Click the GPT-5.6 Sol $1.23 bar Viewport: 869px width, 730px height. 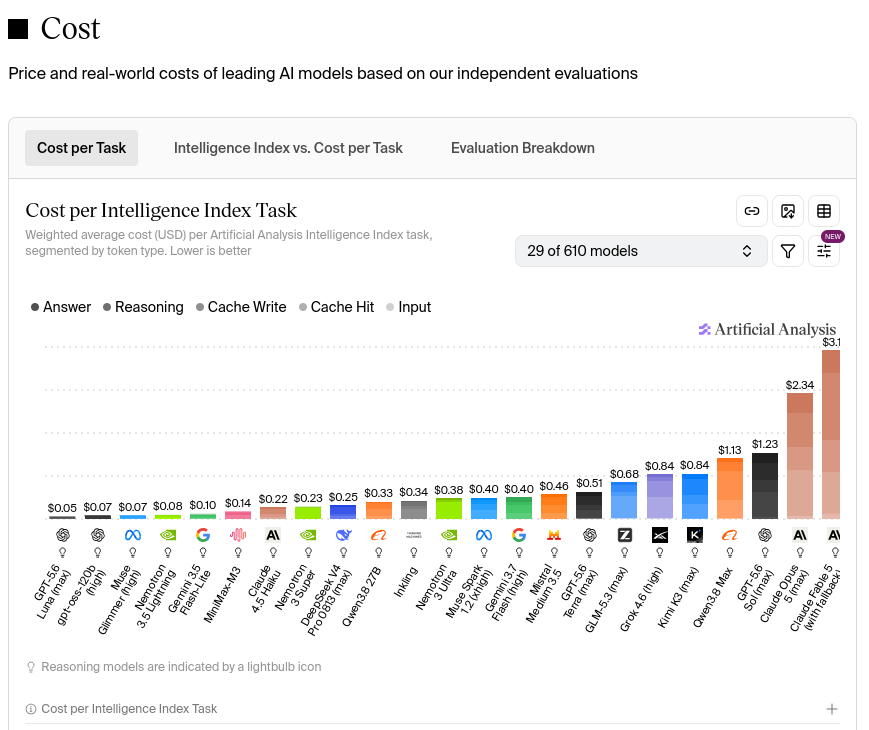click(765, 486)
